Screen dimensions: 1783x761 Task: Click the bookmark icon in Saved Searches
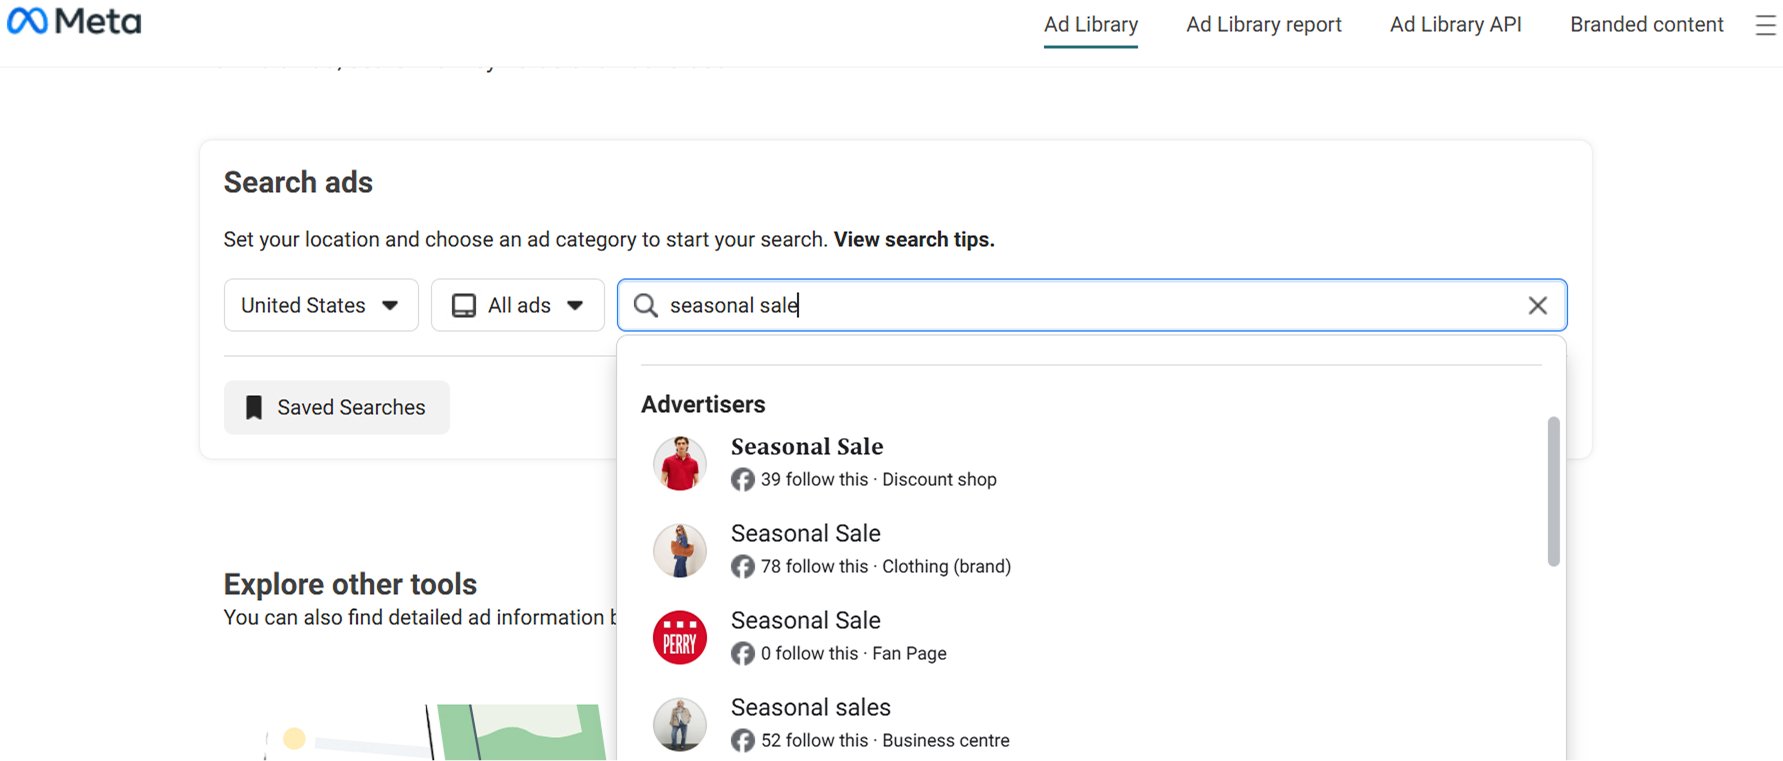tap(254, 408)
